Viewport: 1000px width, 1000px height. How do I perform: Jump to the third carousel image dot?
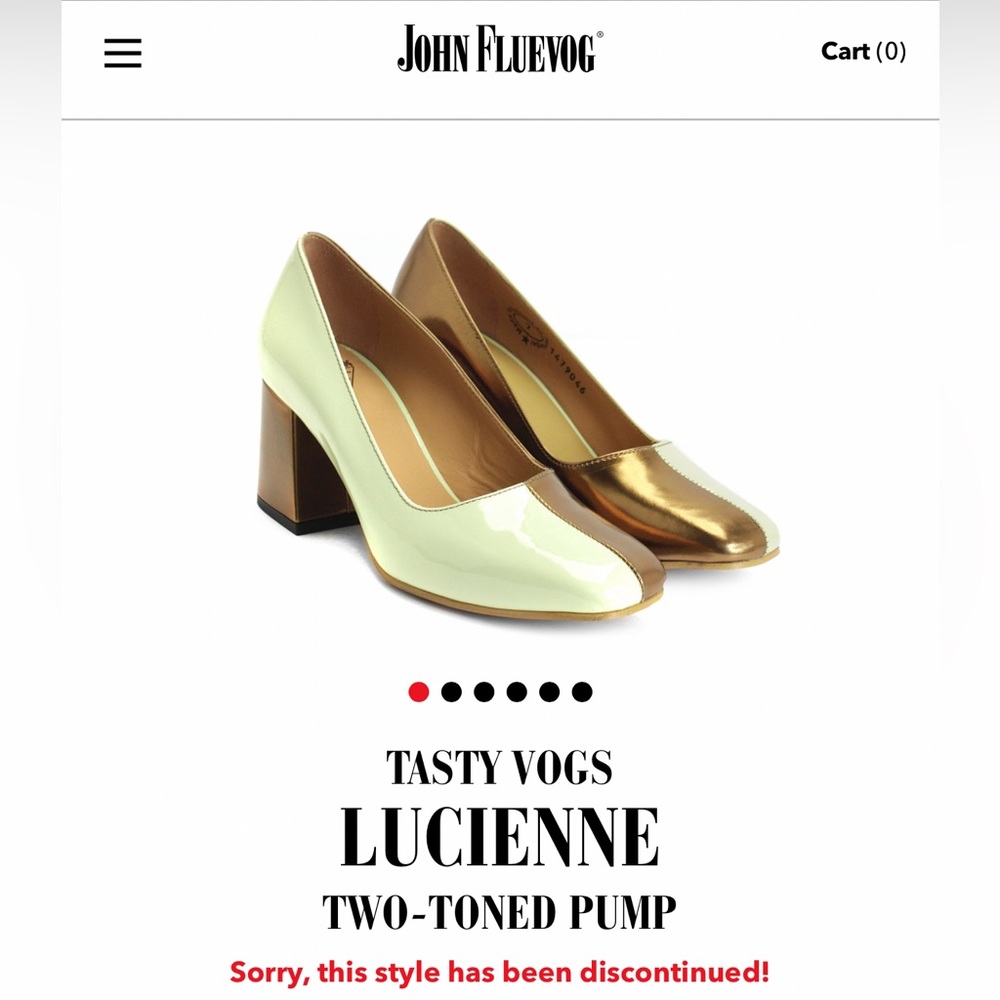pos(484,691)
